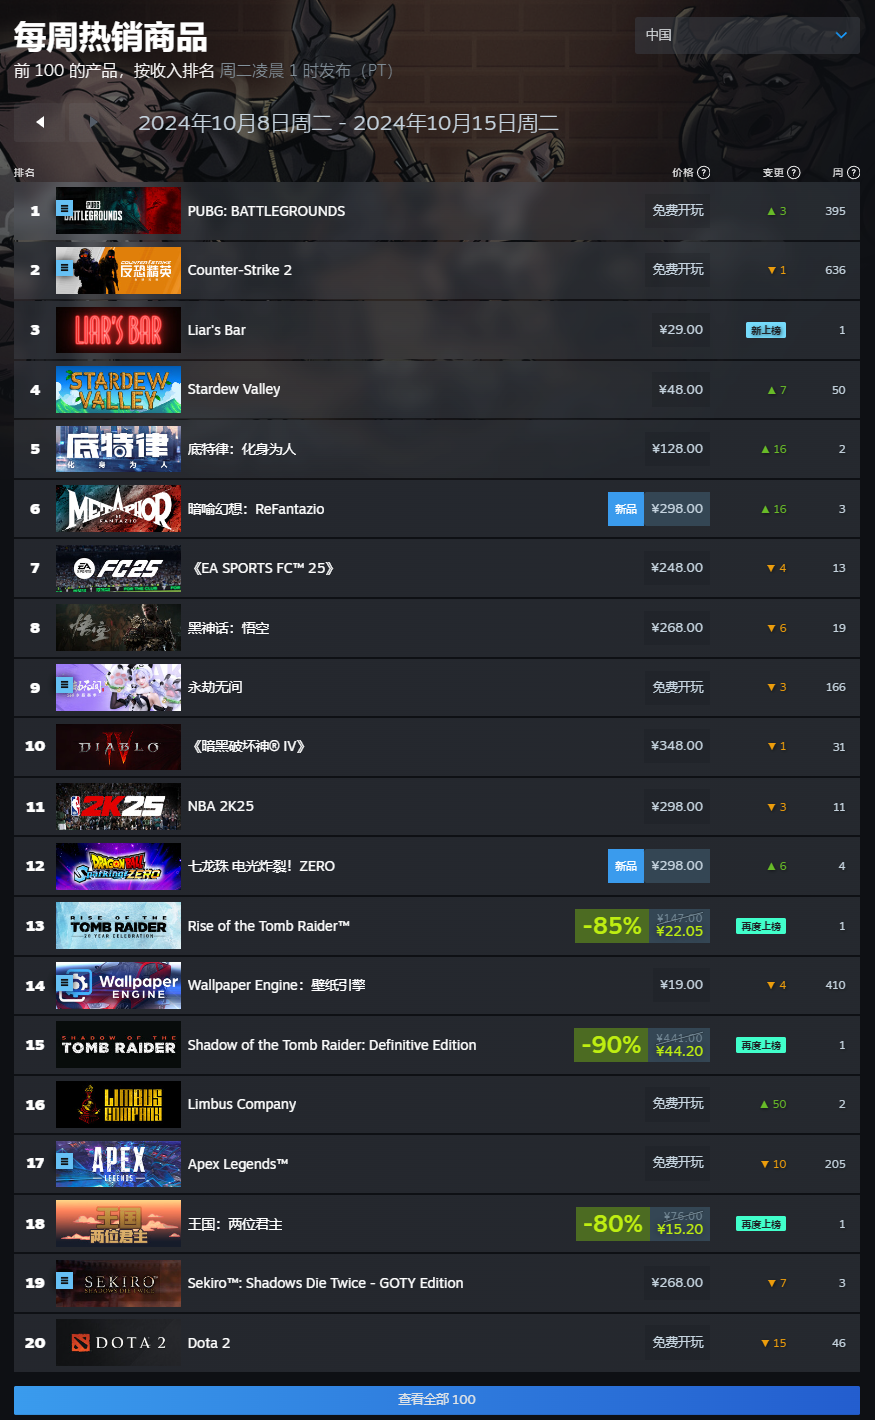Click the Dota 2 thumbnail image

[x=118, y=1343]
